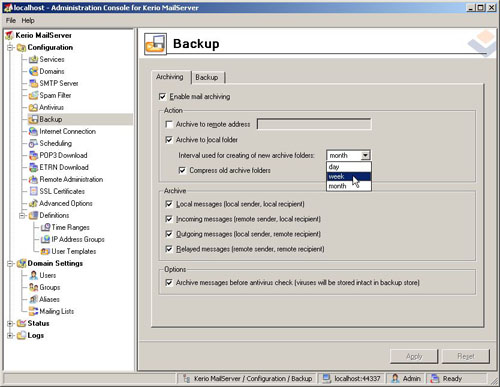Screen dimensions: 500x387
Task: Choose day from interval list
Action: point(349,167)
